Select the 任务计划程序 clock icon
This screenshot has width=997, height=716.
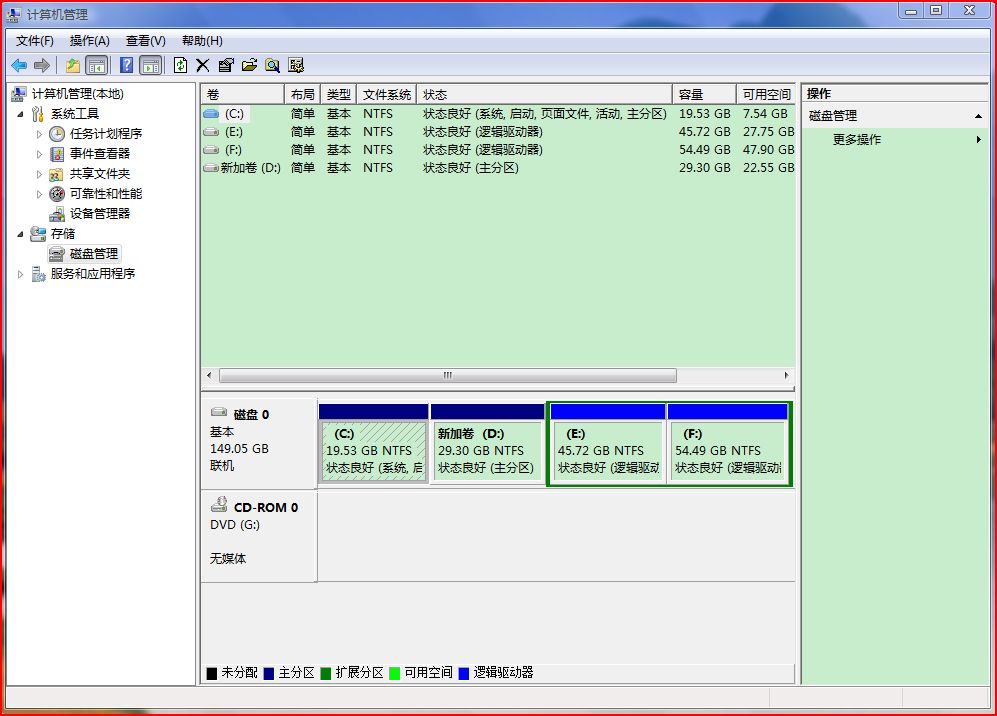(x=57, y=134)
